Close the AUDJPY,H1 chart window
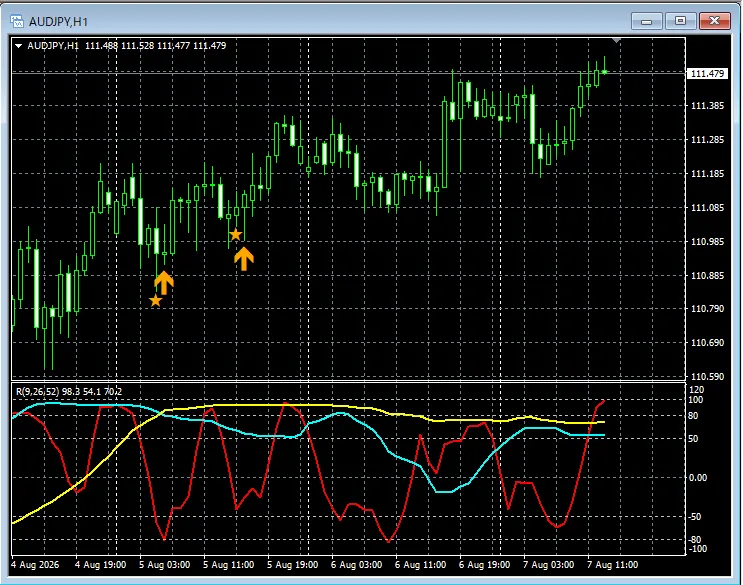 [x=715, y=21]
